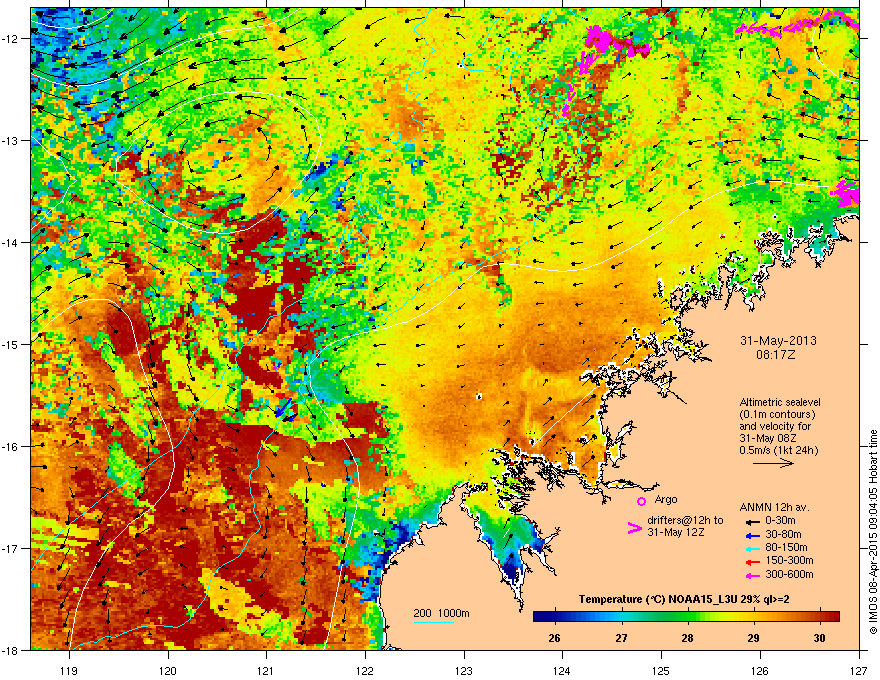Click the color bar tick label 27

point(621,638)
